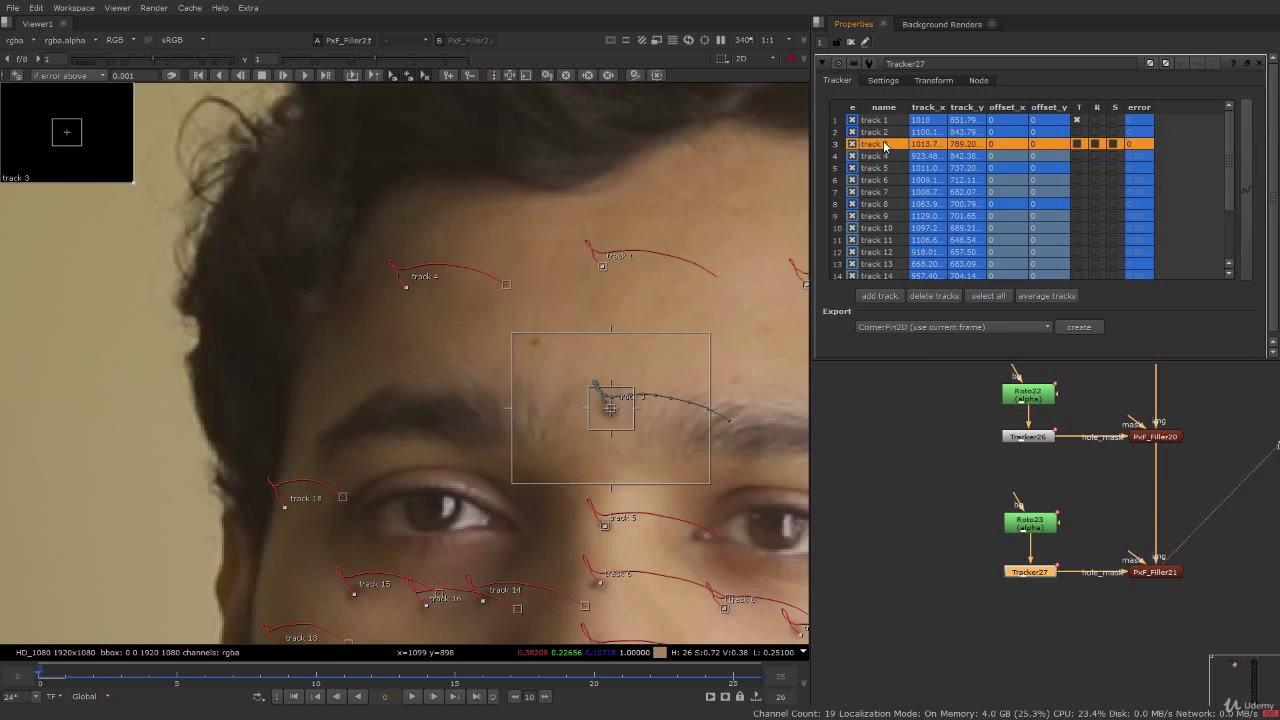Open the Workspace menu

click(73, 8)
